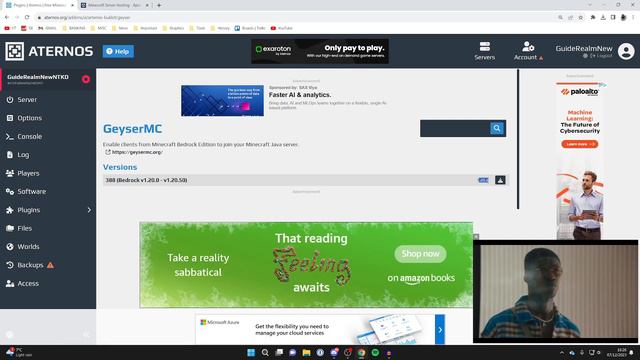
Task: Click the blue tag on version row
Action: pyautogui.click(x=483, y=180)
